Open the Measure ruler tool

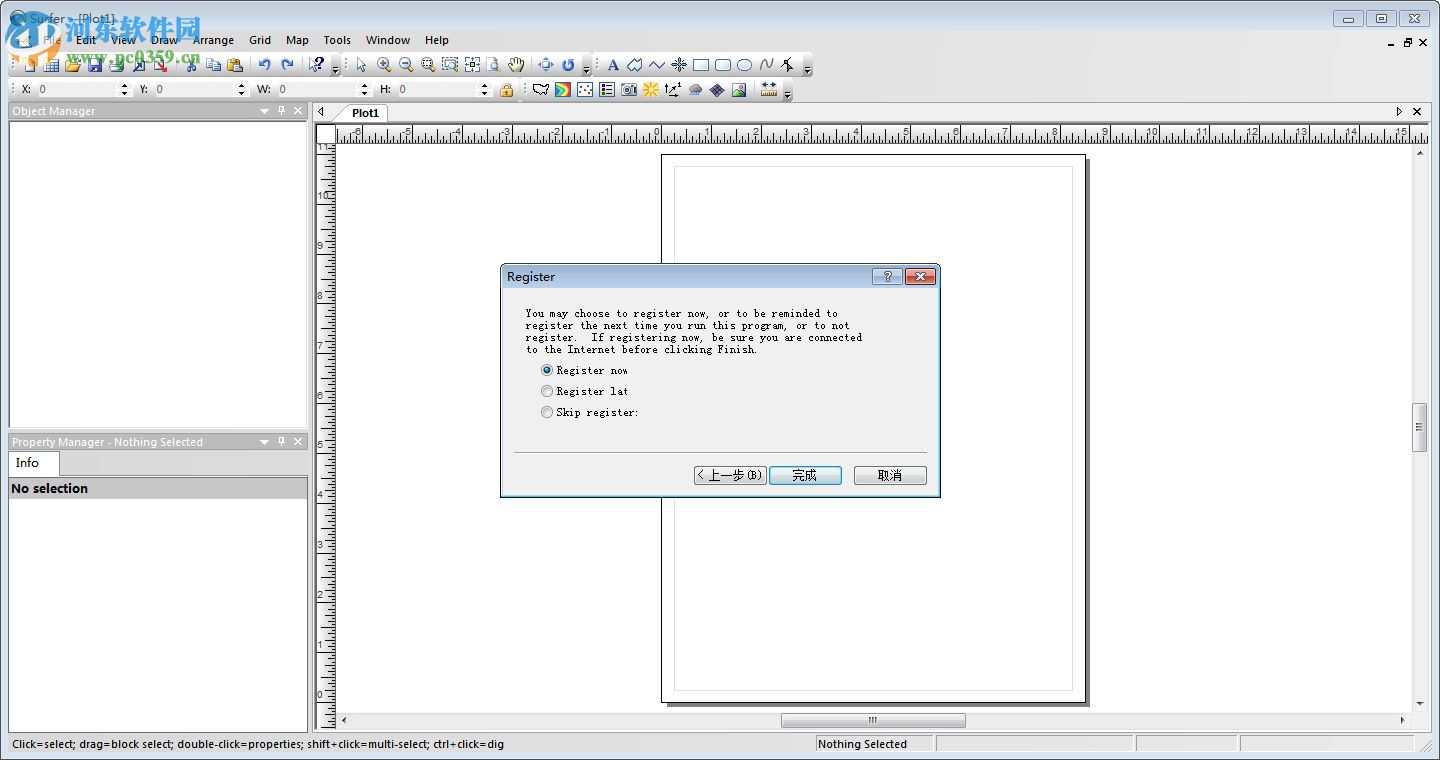(x=769, y=90)
